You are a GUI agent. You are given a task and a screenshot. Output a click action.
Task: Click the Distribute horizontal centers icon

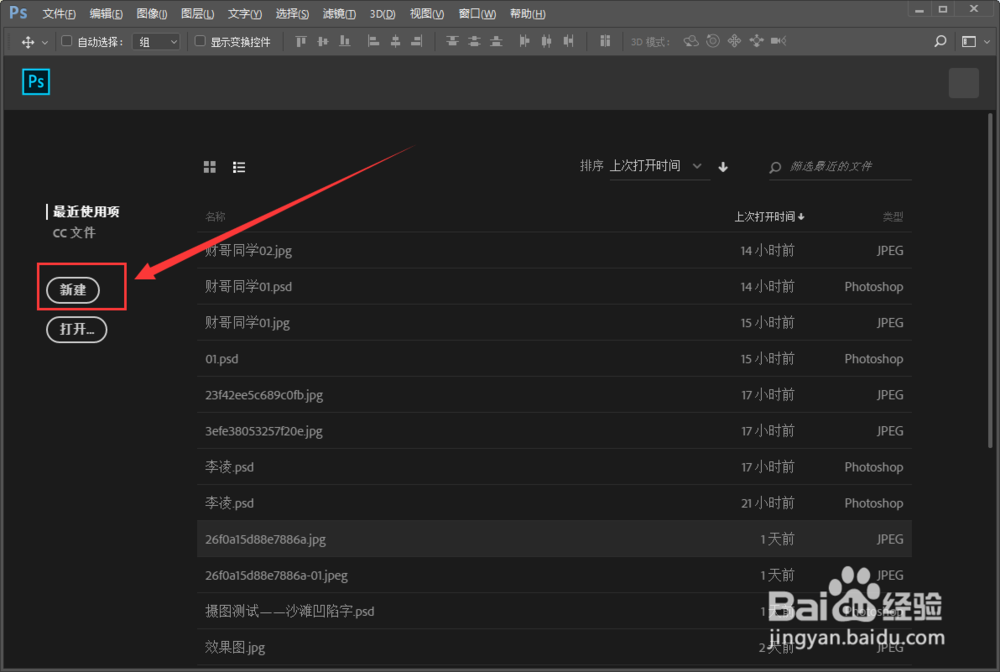click(x=547, y=41)
